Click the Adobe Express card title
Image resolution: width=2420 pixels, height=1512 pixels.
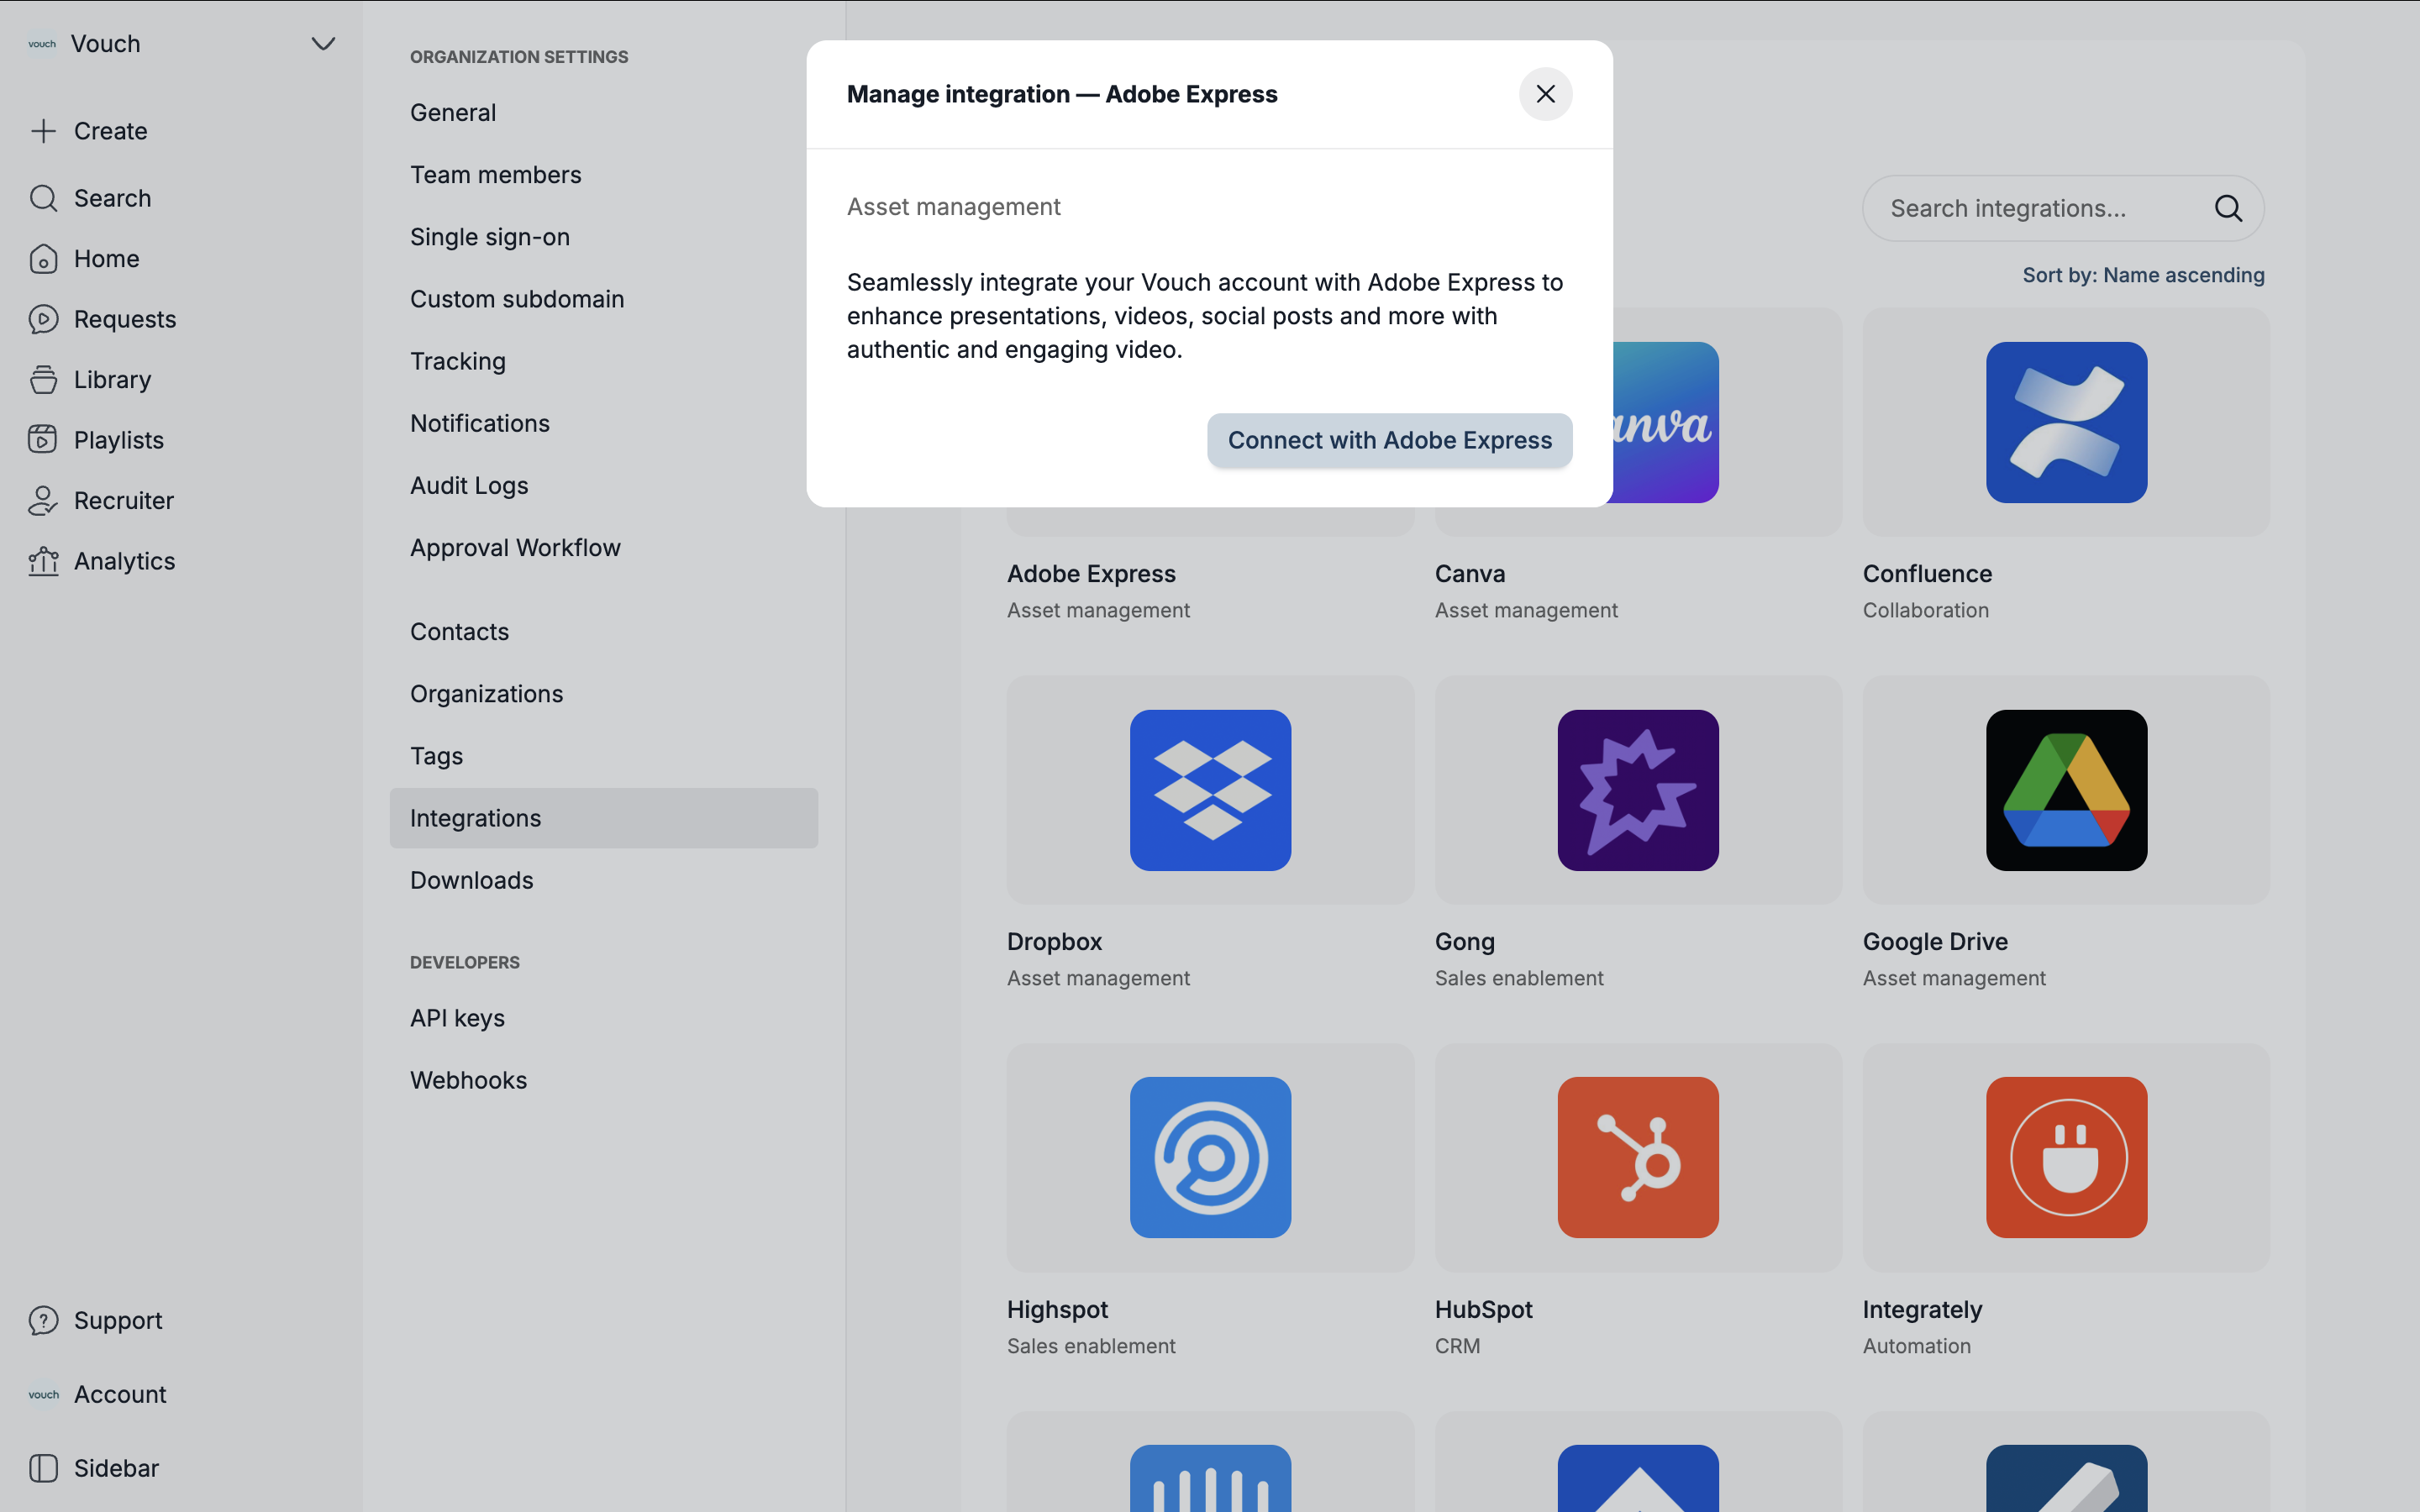click(1091, 574)
